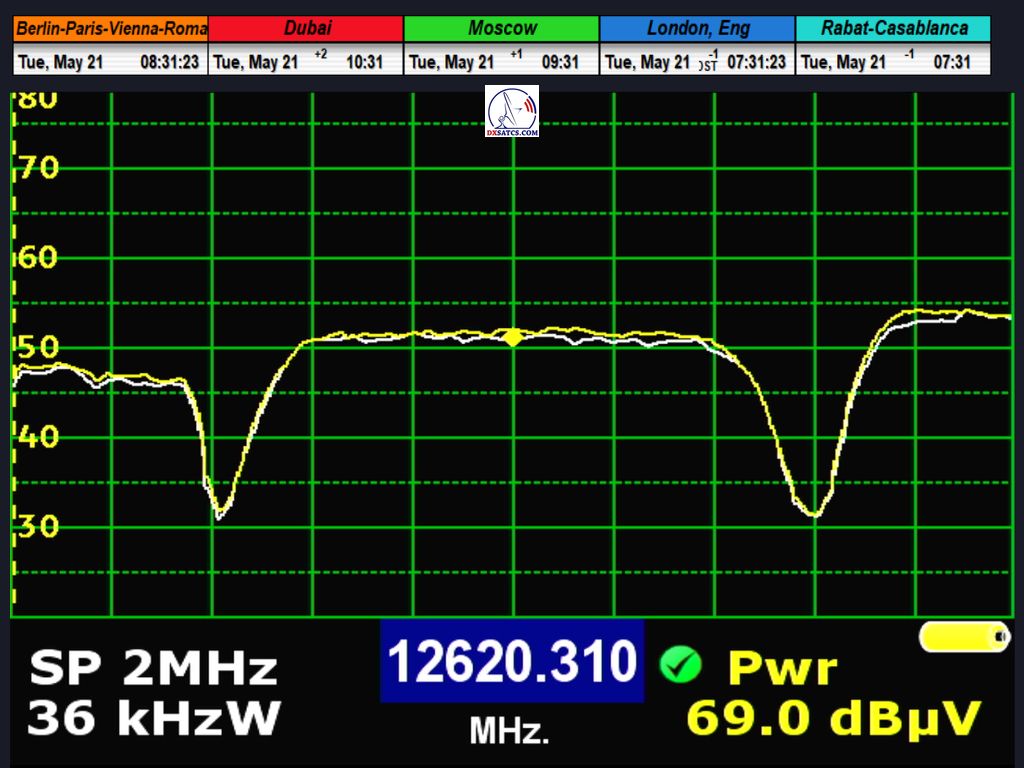Click the 36 kHzW bandwidth setting
Image resolution: width=1024 pixels, height=768 pixels.
tap(155, 718)
